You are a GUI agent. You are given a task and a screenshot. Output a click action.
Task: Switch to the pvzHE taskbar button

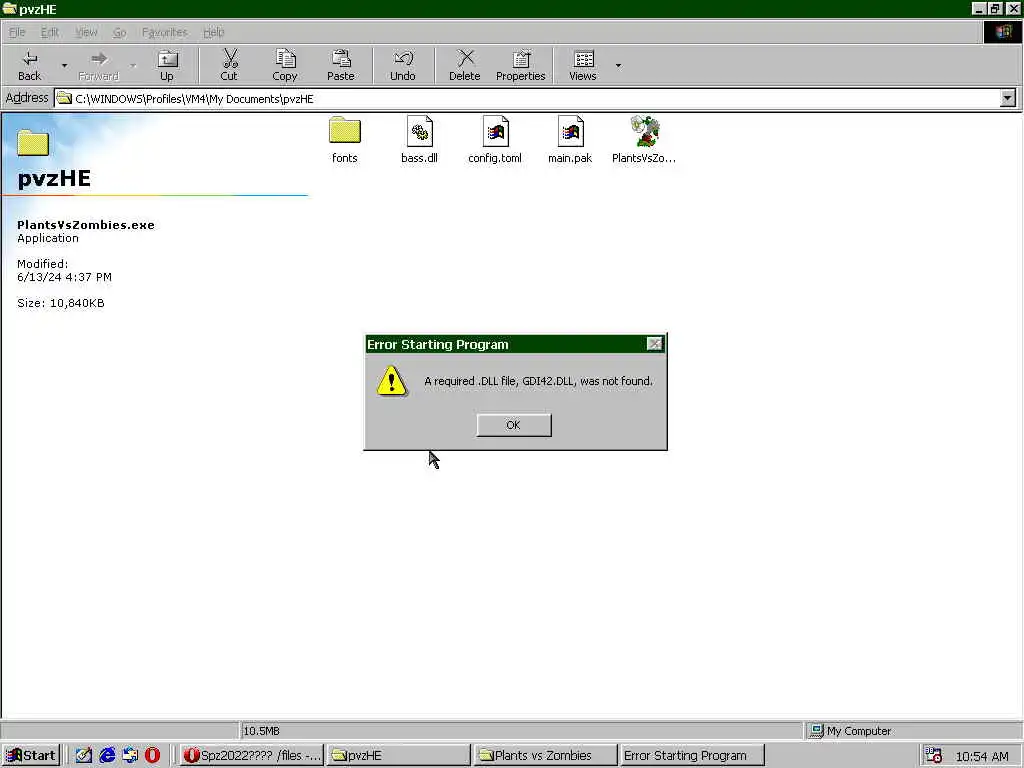[398, 756]
